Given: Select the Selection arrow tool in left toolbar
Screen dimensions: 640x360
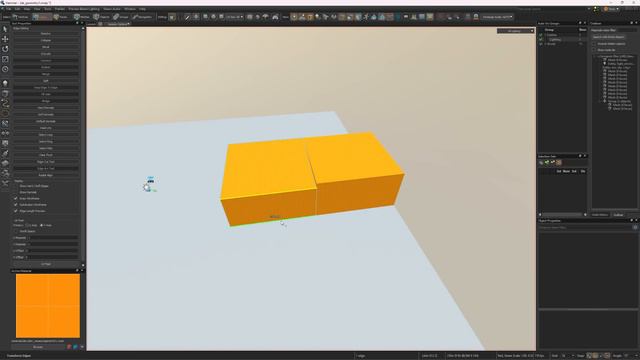Looking at the screenshot, I should point(5,29).
